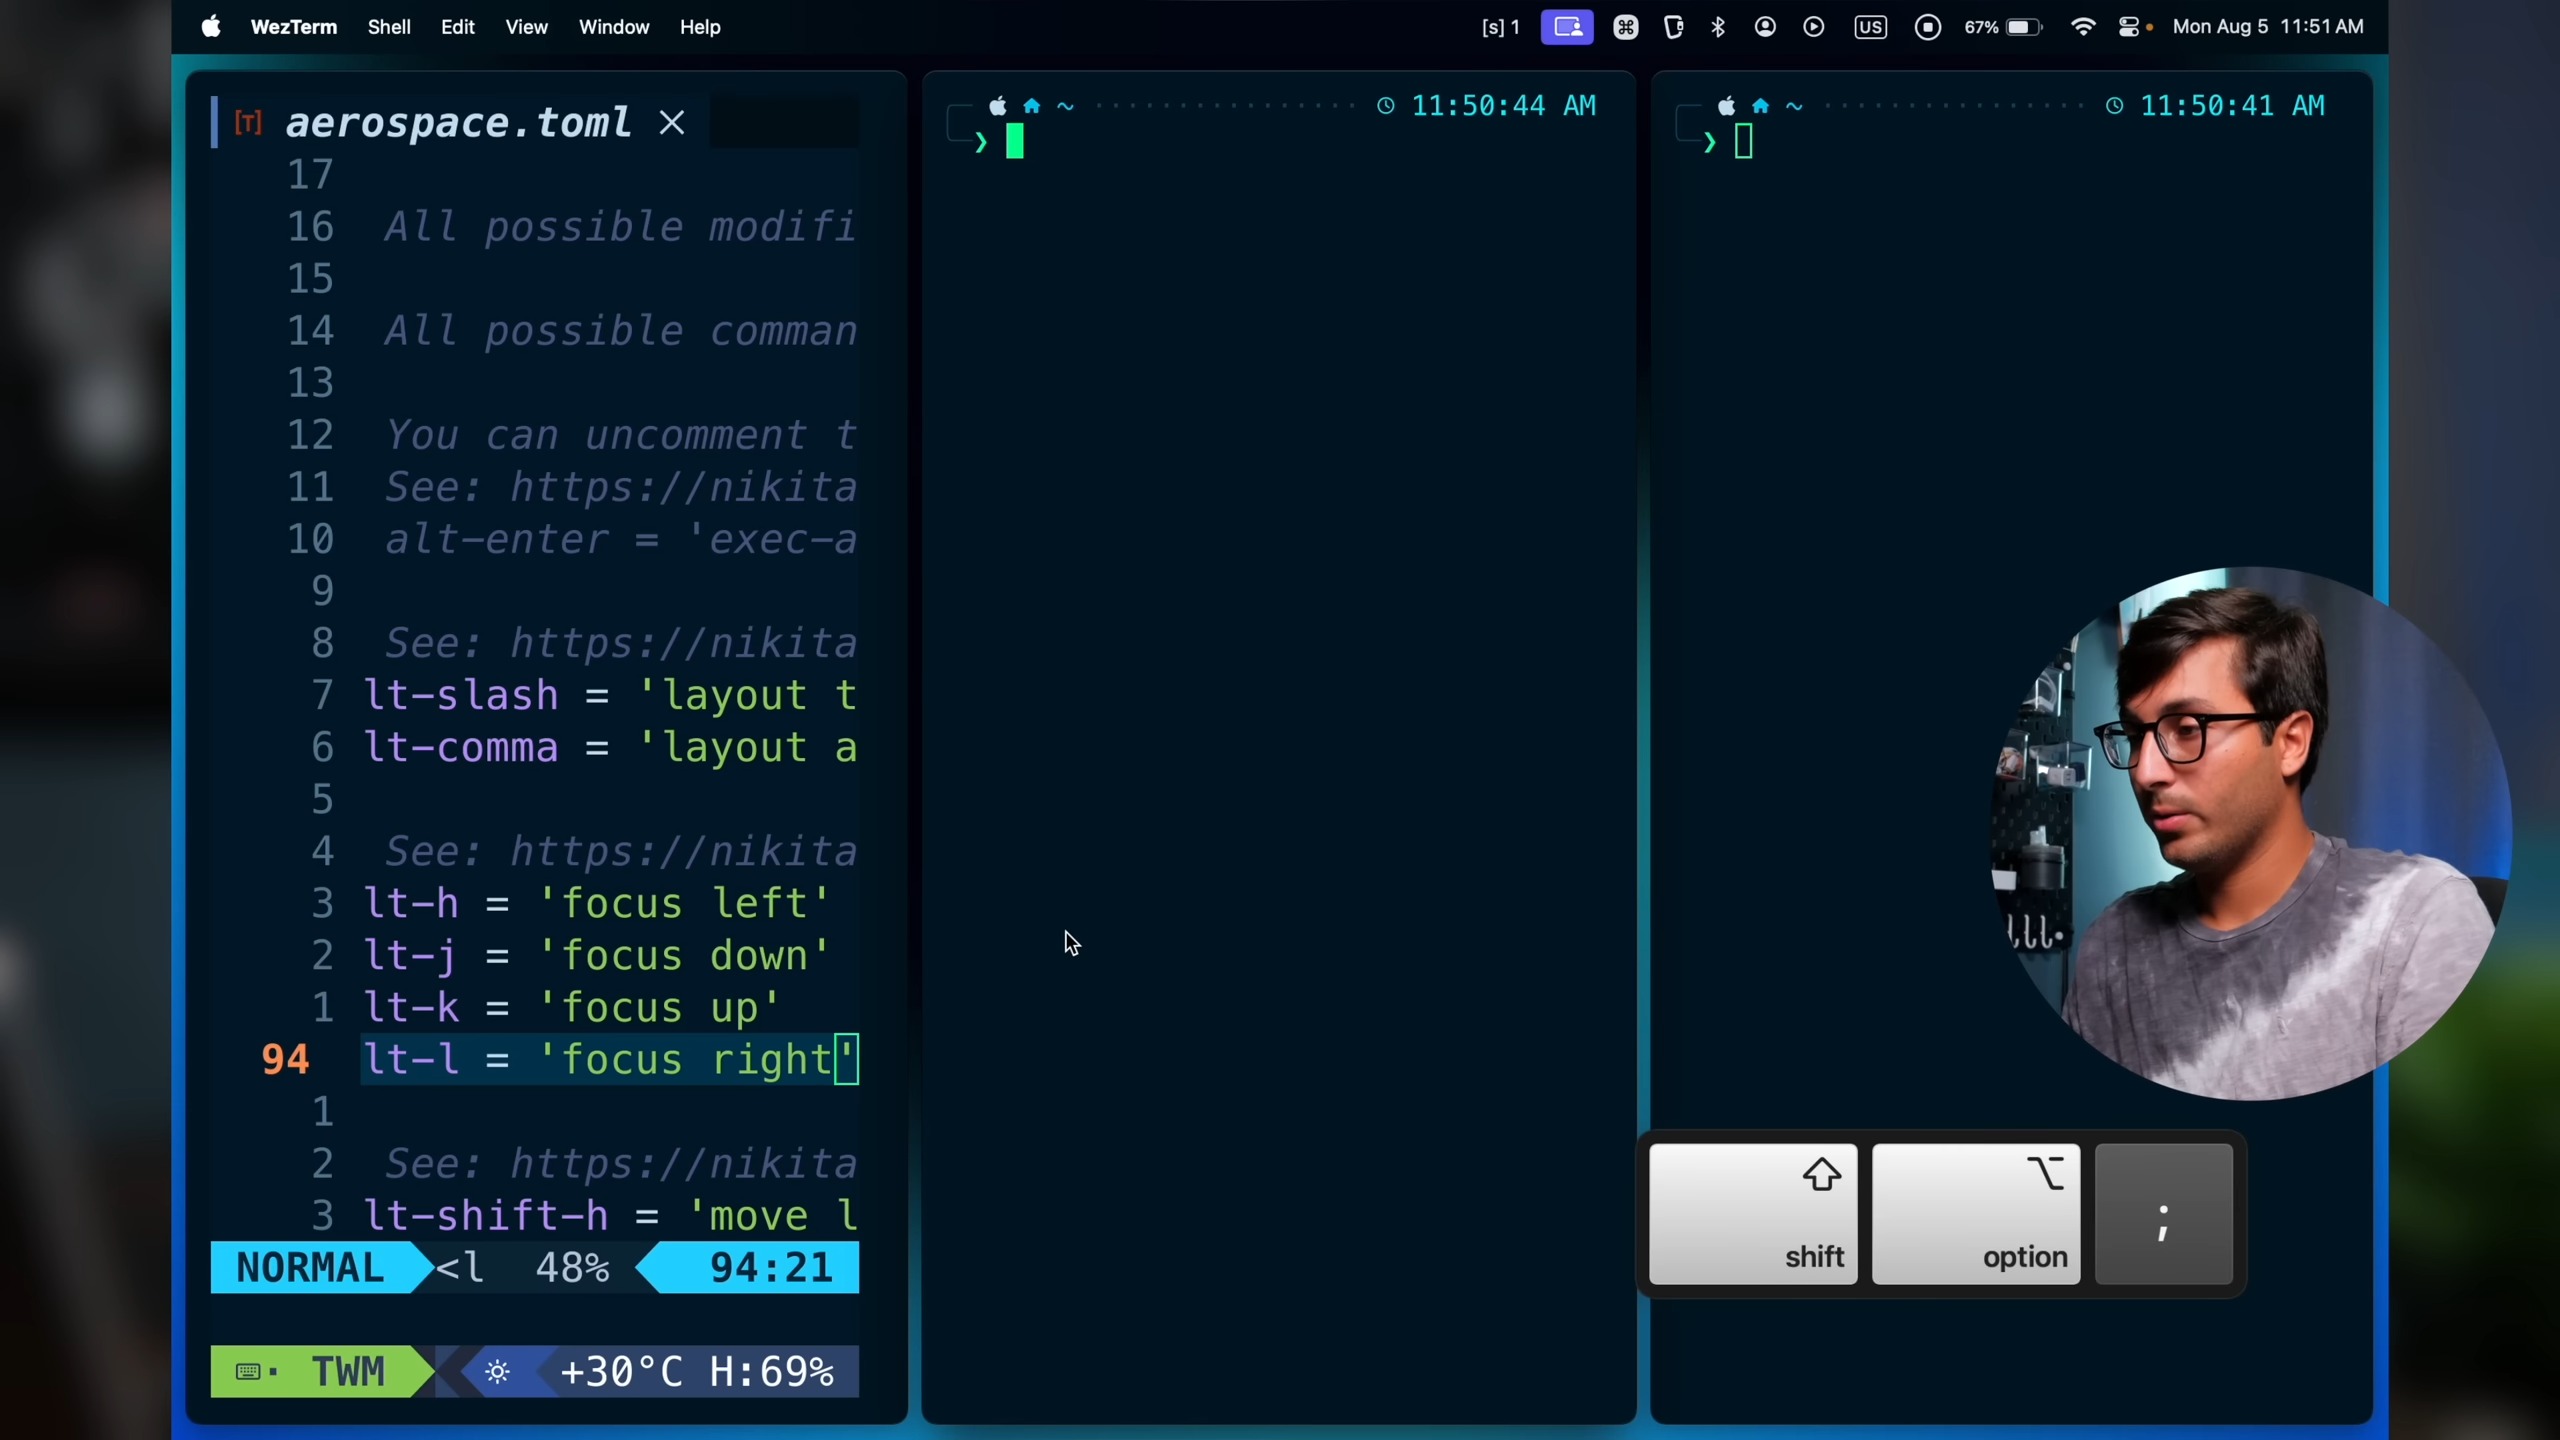Open Control Center from menu bar

coord(2128,27)
